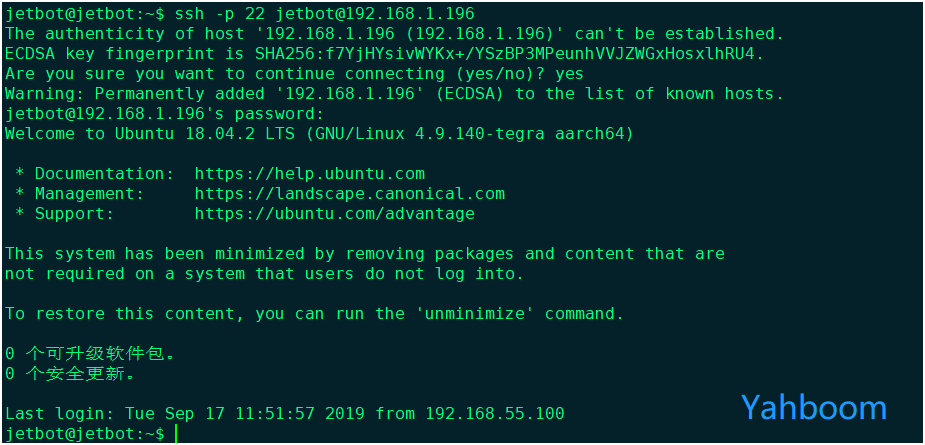Click the help.ubuntu.com documentation URL
Screen dimensions: 925x445
point(310,174)
